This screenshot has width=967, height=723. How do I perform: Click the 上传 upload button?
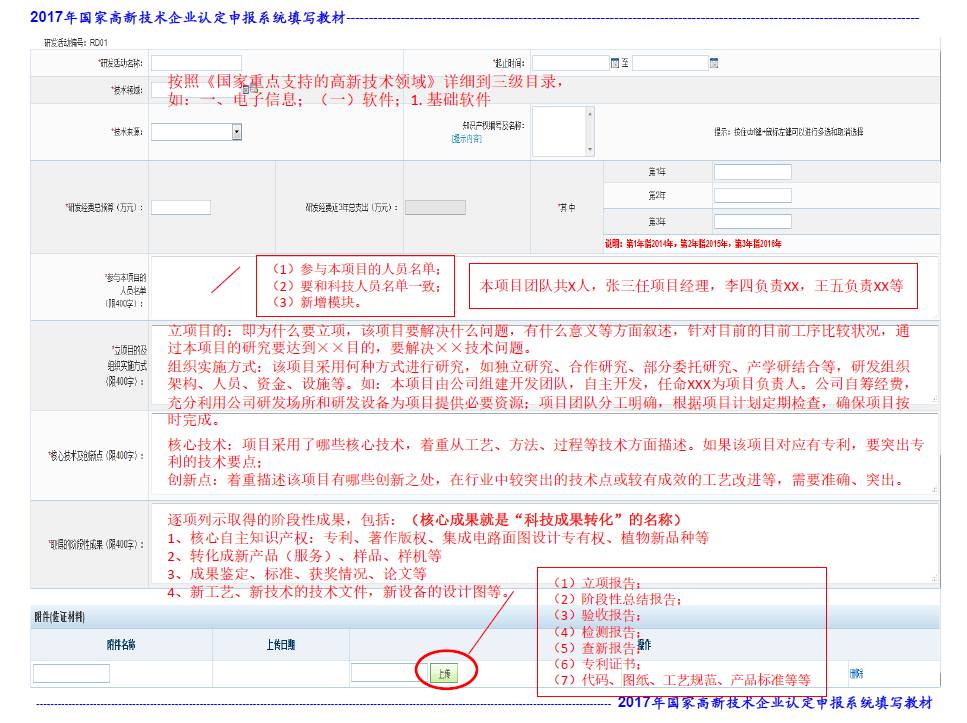coord(443,673)
